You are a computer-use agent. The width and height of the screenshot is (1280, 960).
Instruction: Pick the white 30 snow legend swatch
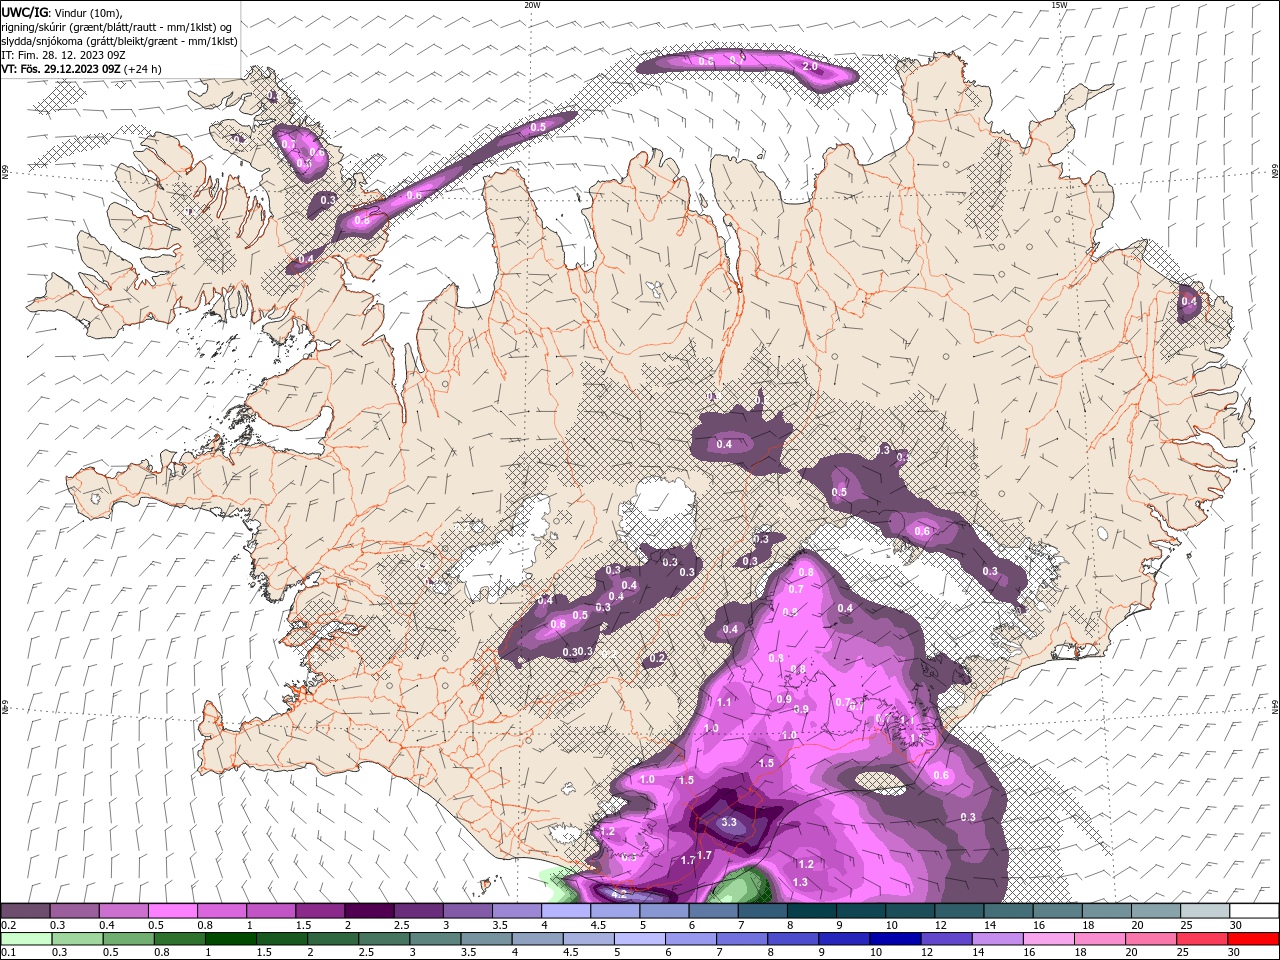(1254, 911)
